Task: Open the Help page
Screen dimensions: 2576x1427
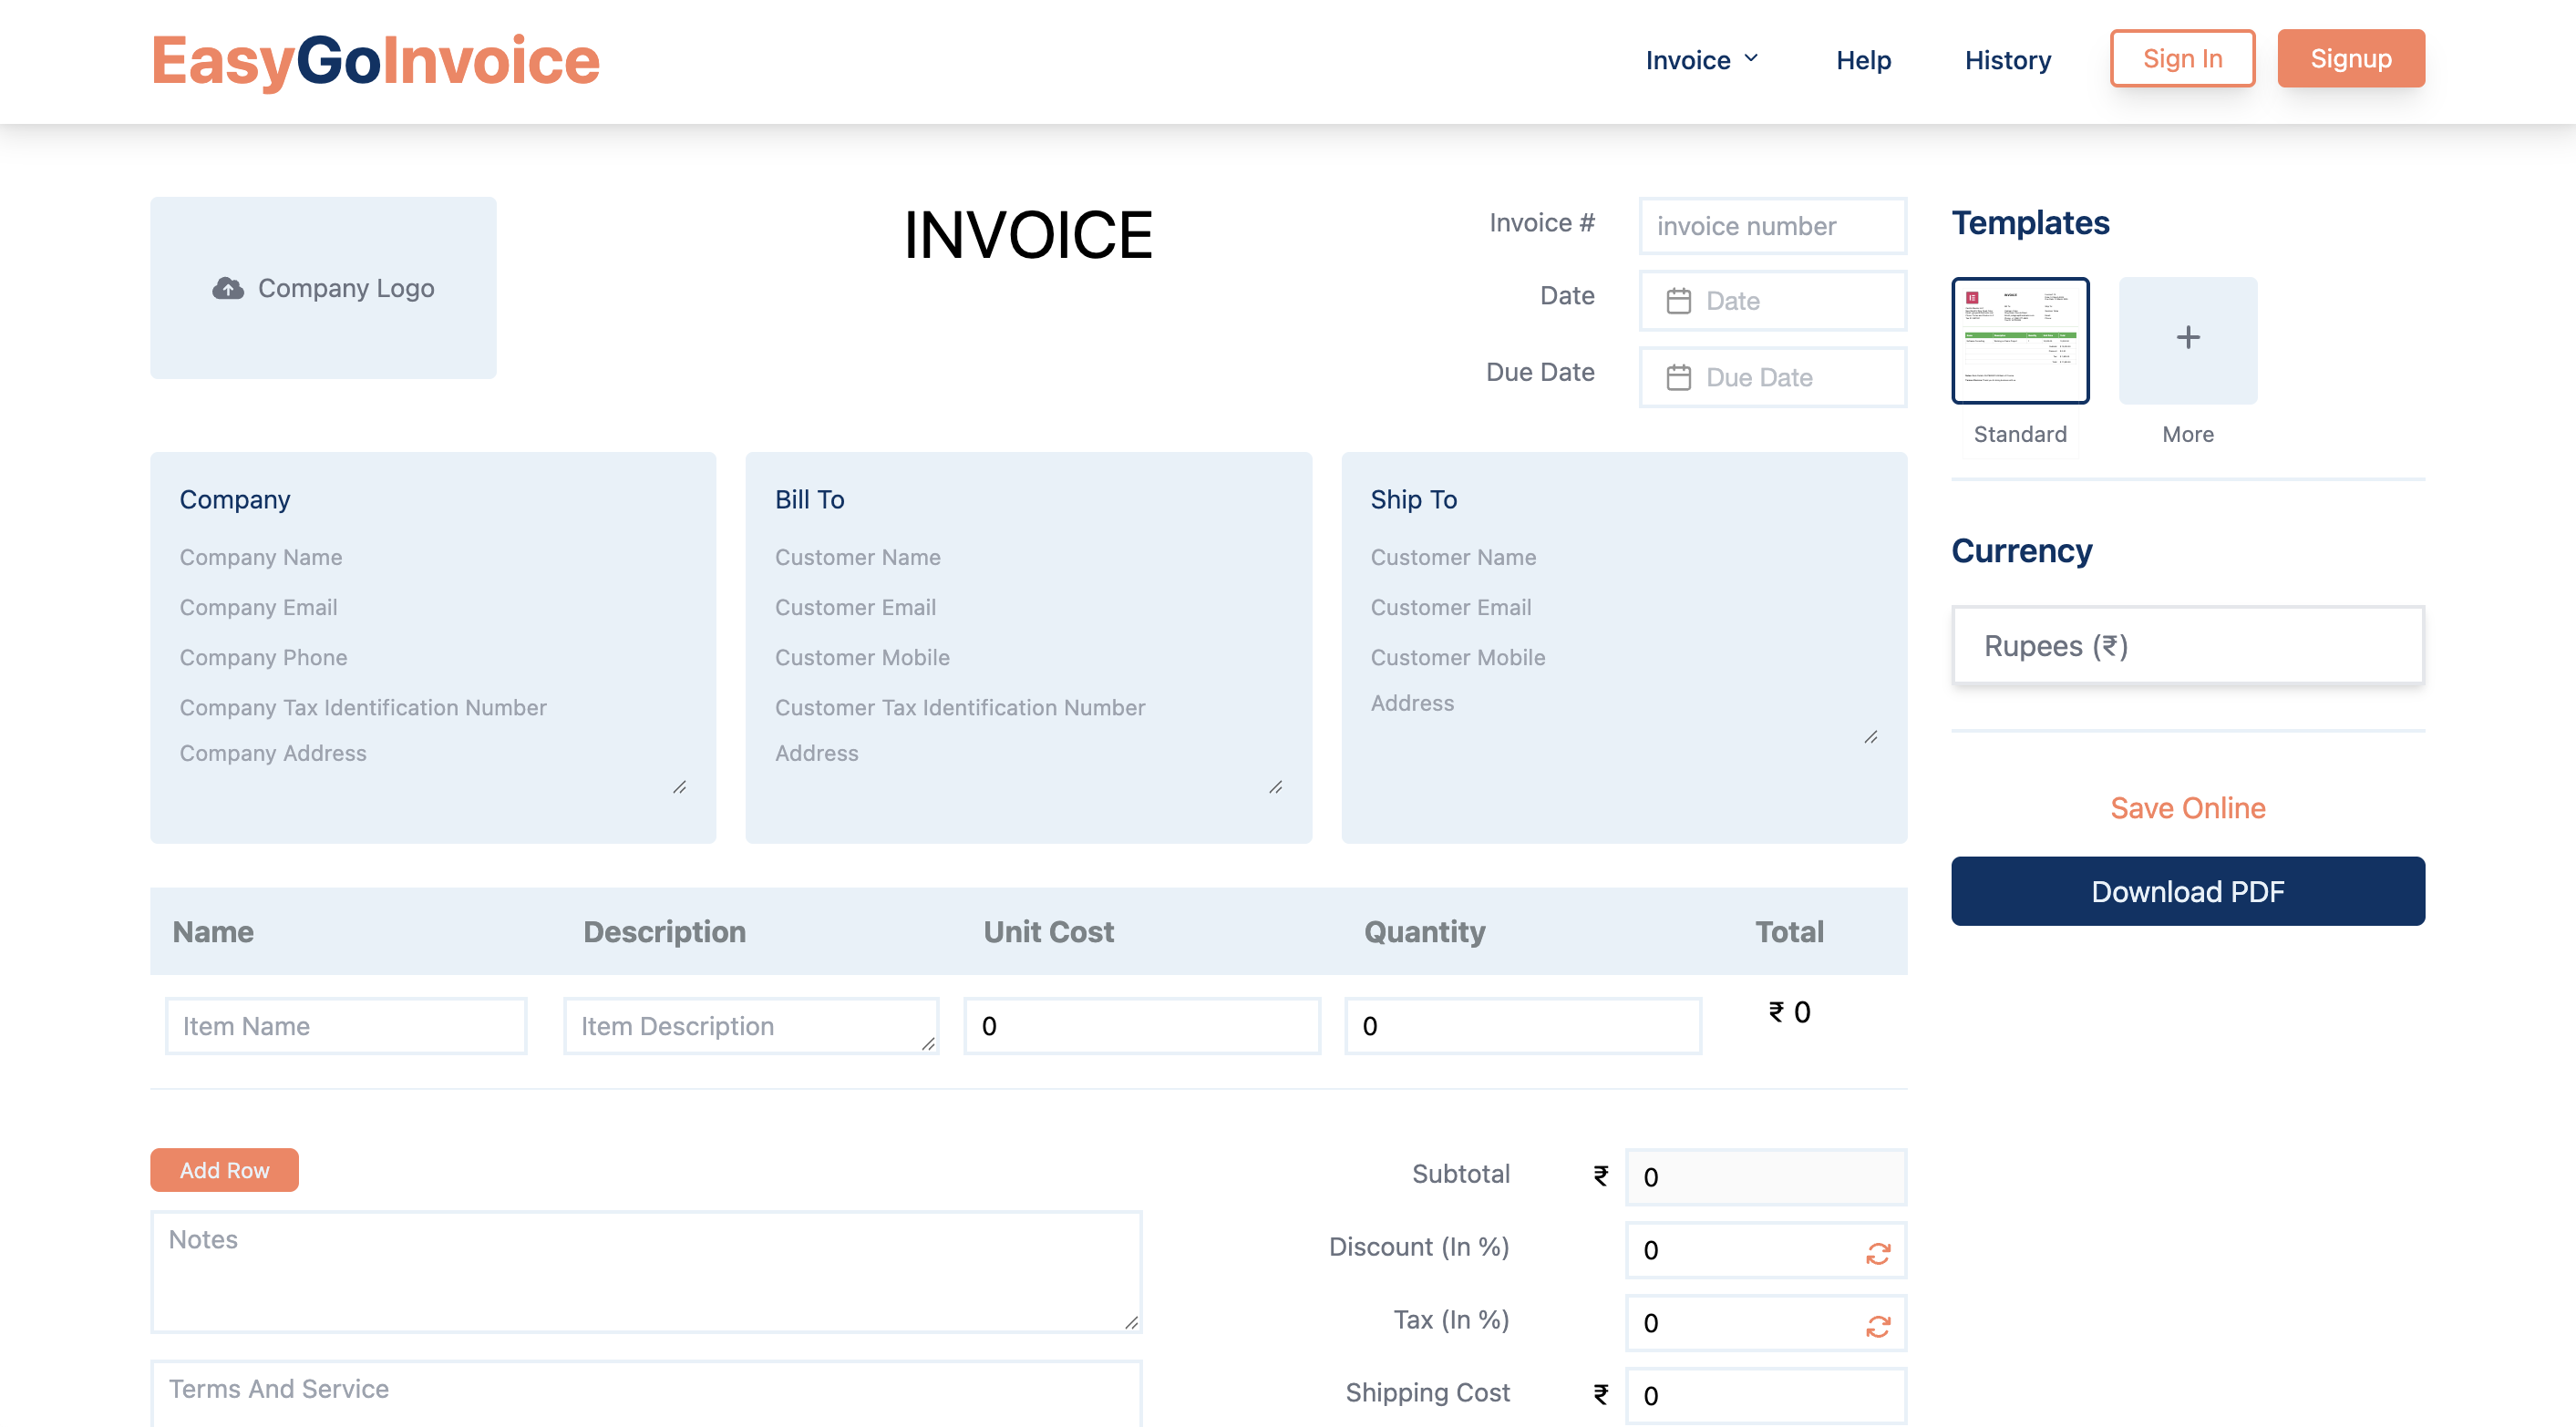Action: pyautogui.click(x=1863, y=60)
